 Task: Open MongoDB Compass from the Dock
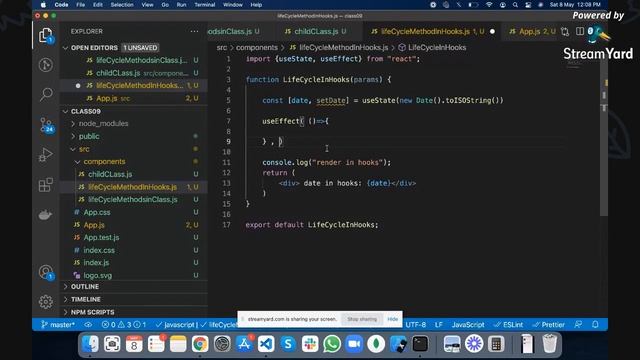tap(376, 344)
